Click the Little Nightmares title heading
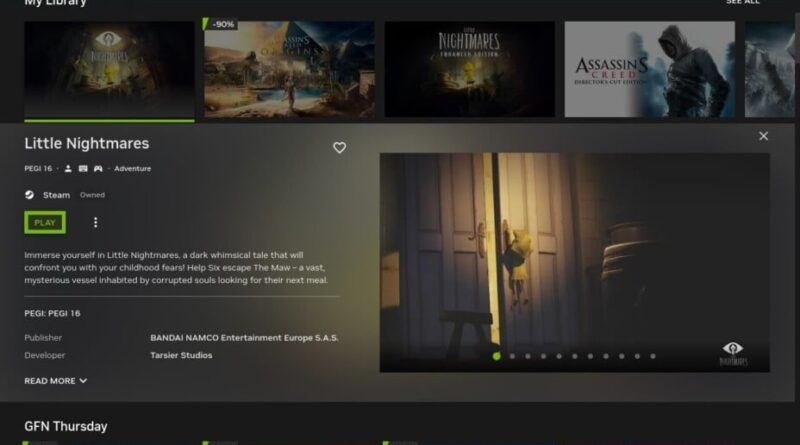 pos(87,143)
